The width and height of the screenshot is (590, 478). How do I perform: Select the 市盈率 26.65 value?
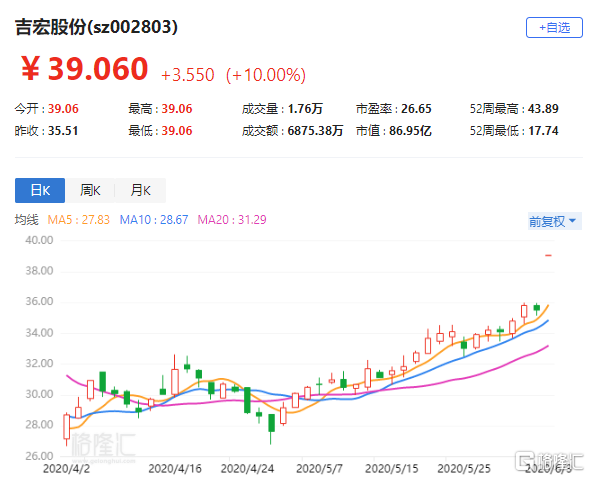tap(416, 109)
